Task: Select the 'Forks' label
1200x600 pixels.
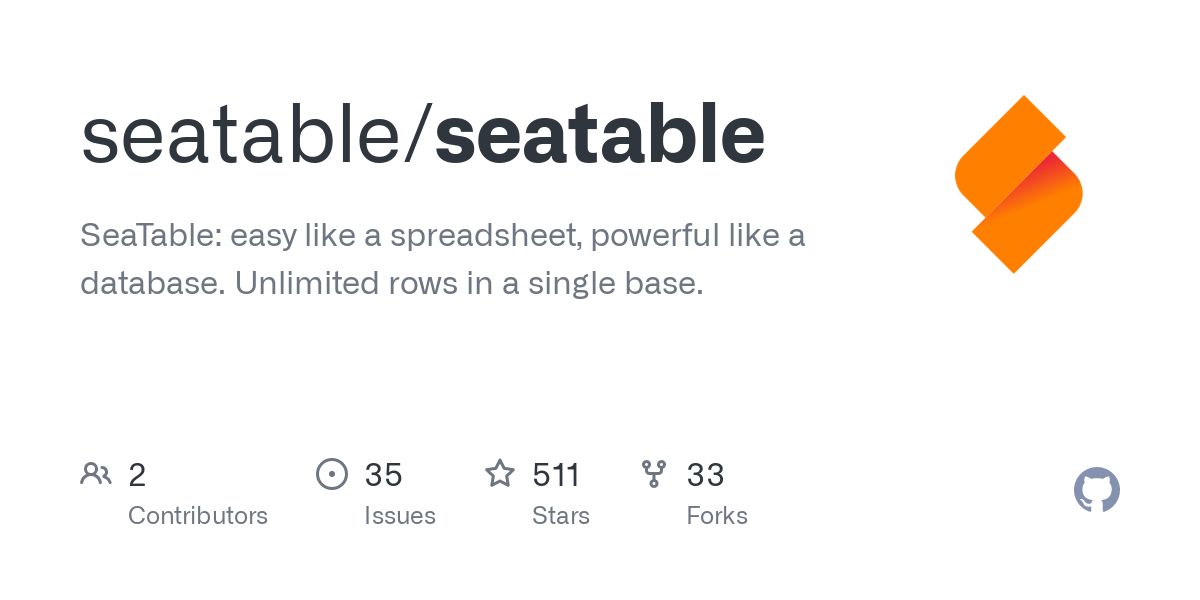Action: pos(717,516)
